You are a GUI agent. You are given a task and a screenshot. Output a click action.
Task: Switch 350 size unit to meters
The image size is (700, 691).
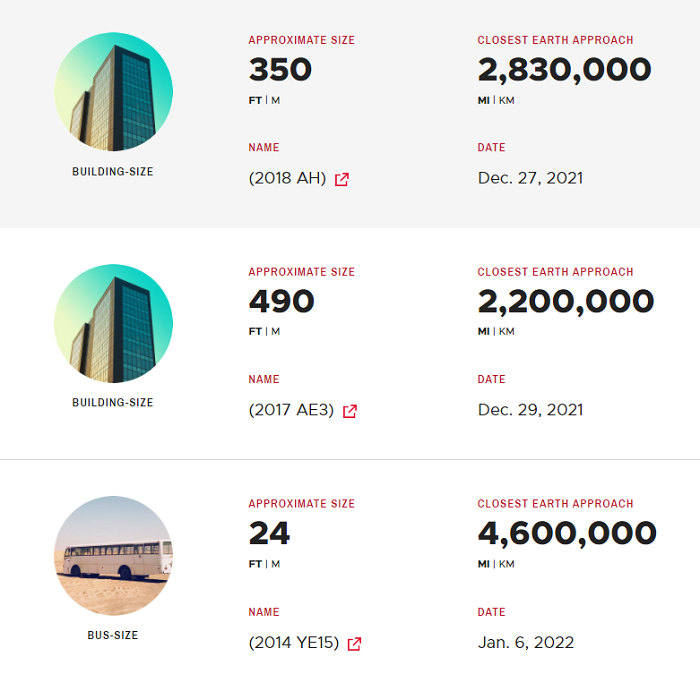coord(275,100)
